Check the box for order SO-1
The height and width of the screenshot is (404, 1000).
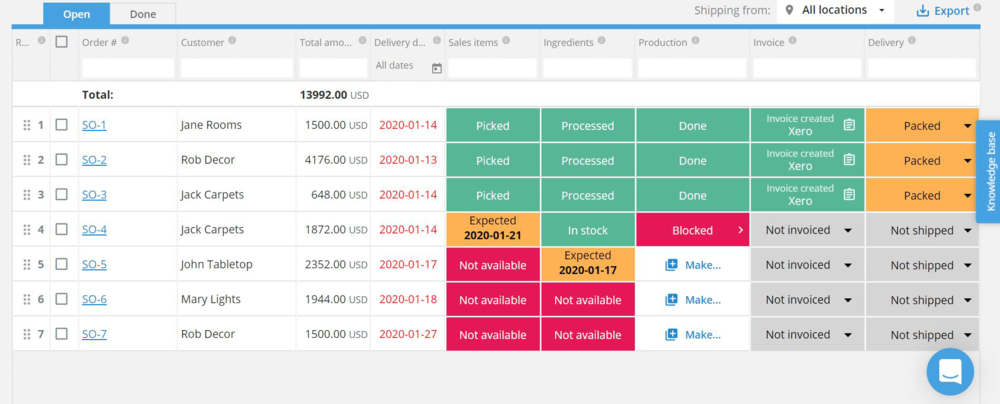61,125
